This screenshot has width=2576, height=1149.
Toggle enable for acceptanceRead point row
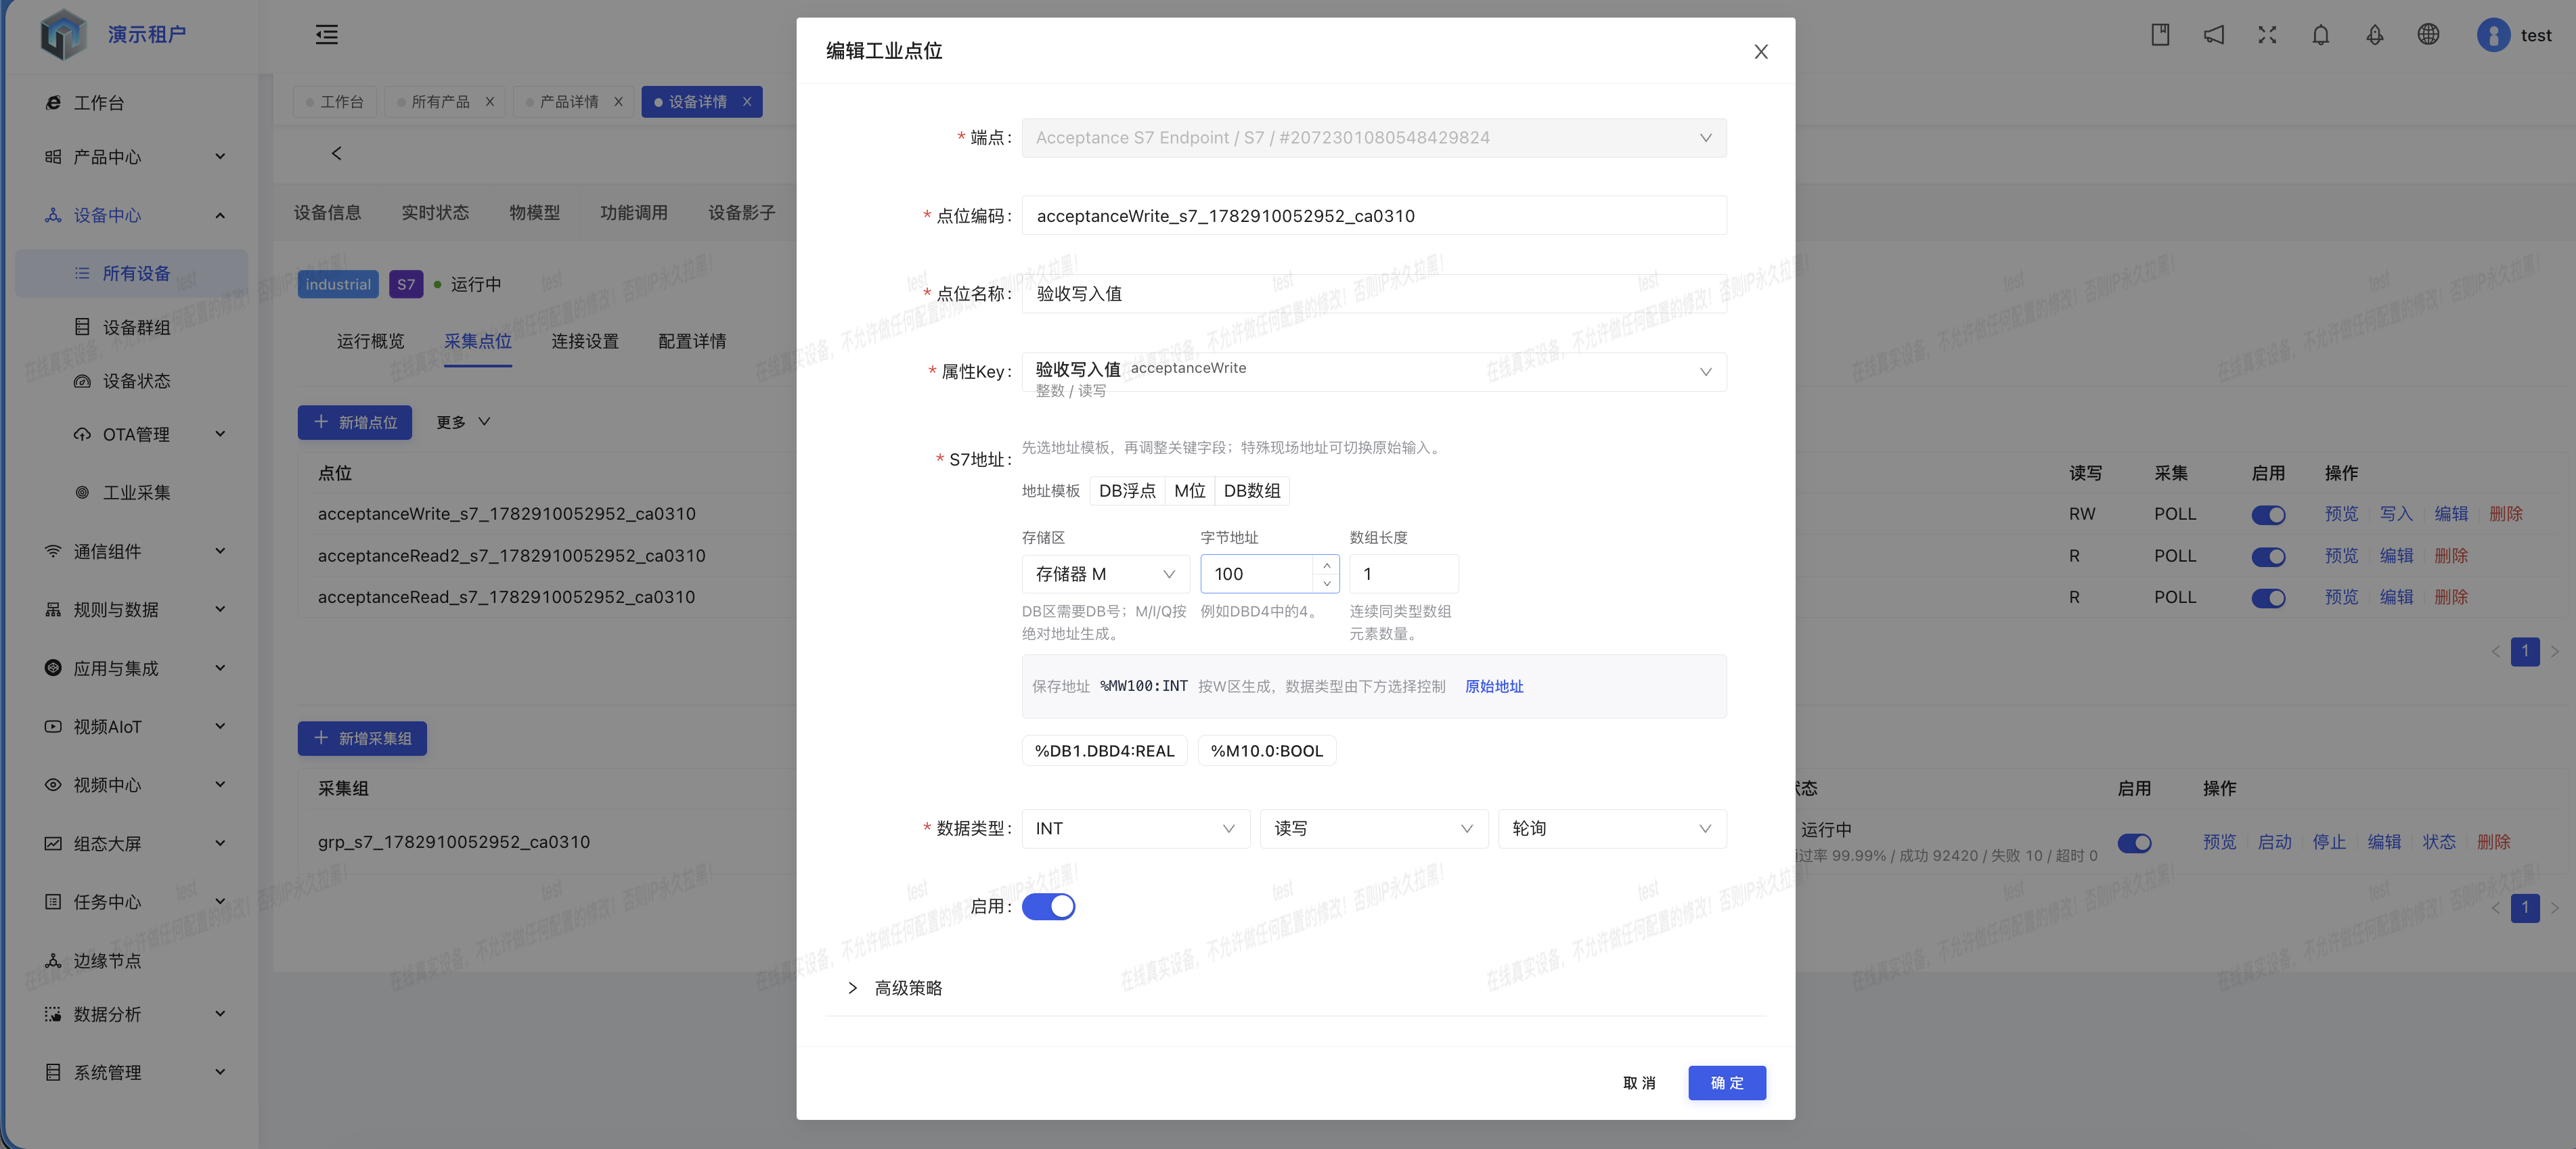click(2268, 598)
